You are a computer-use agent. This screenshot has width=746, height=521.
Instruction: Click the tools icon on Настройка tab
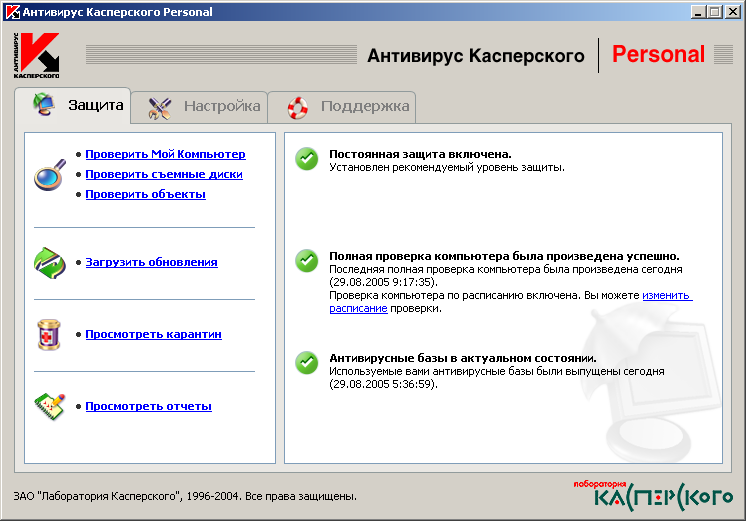[159, 108]
